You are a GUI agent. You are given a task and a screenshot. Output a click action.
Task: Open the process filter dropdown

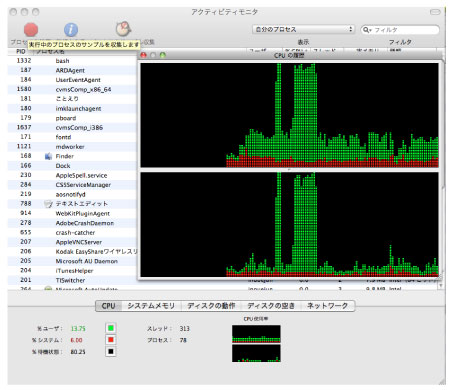[x=303, y=29]
